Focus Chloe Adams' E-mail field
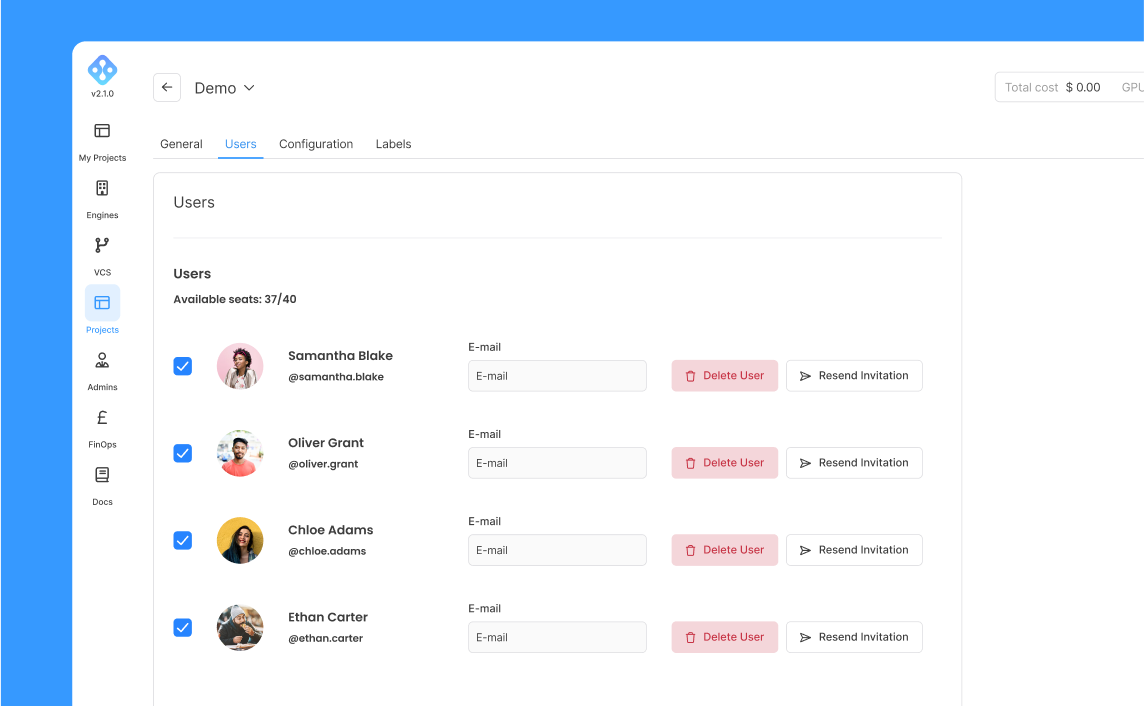Screen dimensions: 1144x706 click(x=557, y=550)
